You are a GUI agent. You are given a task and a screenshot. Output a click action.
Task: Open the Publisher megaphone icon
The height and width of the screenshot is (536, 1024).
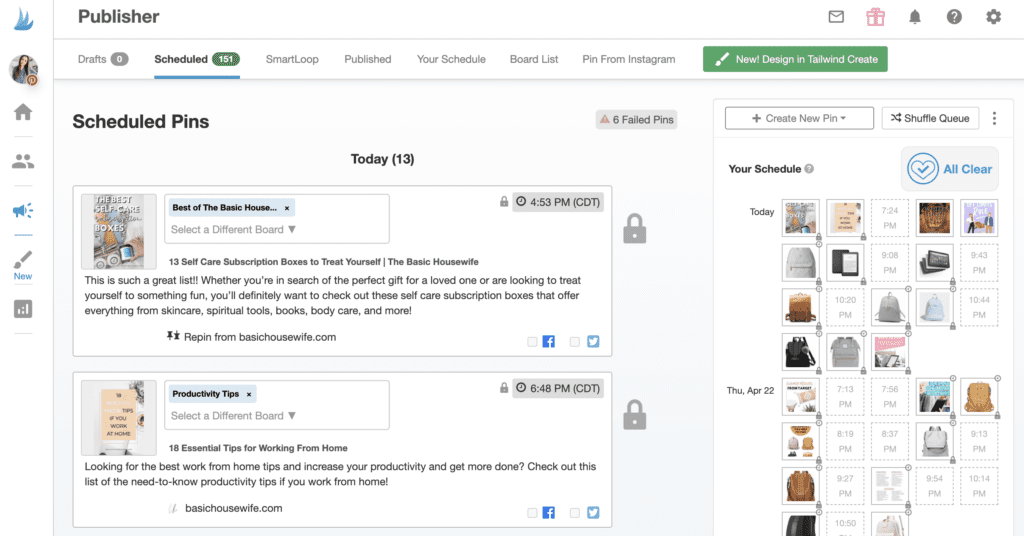click(x=23, y=210)
